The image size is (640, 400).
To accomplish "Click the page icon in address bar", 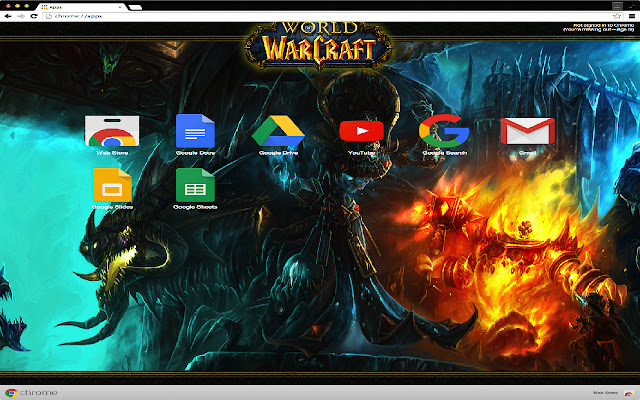I will click(49, 16).
